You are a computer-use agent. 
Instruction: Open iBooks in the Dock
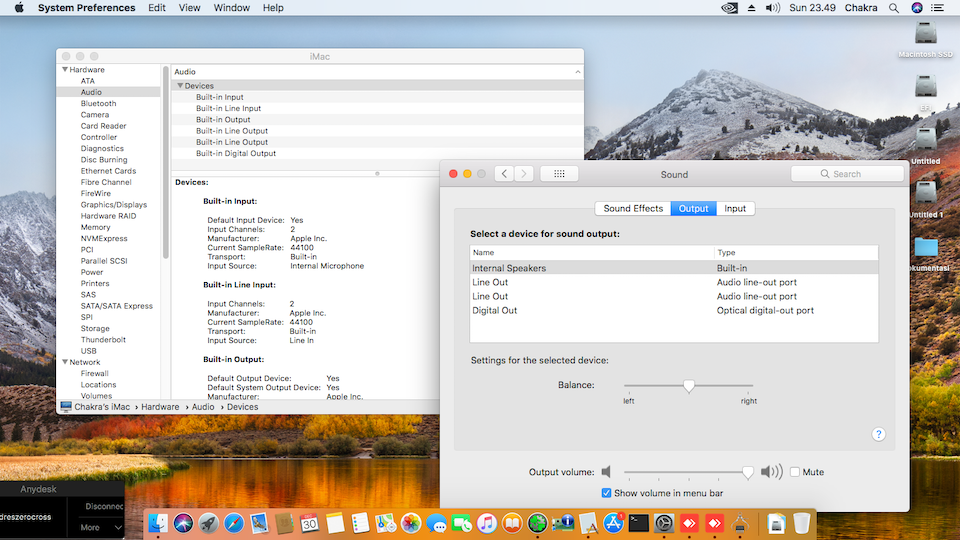[512, 523]
